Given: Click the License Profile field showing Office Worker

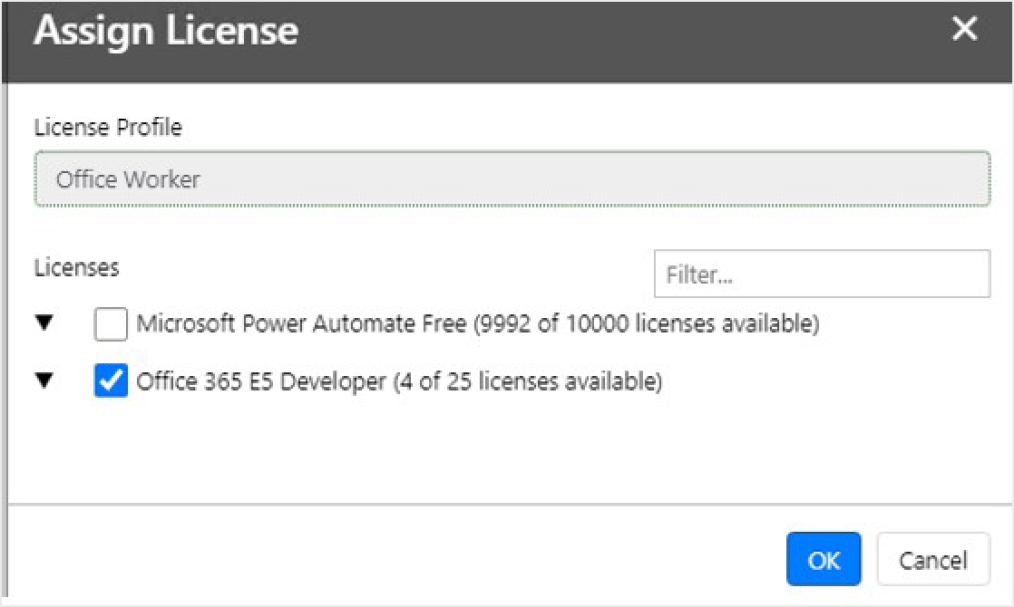Looking at the screenshot, I should click(x=512, y=179).
